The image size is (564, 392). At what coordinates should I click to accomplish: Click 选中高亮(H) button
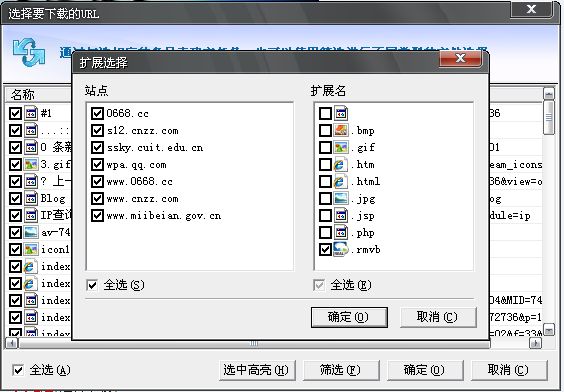[x=257, y=370]
